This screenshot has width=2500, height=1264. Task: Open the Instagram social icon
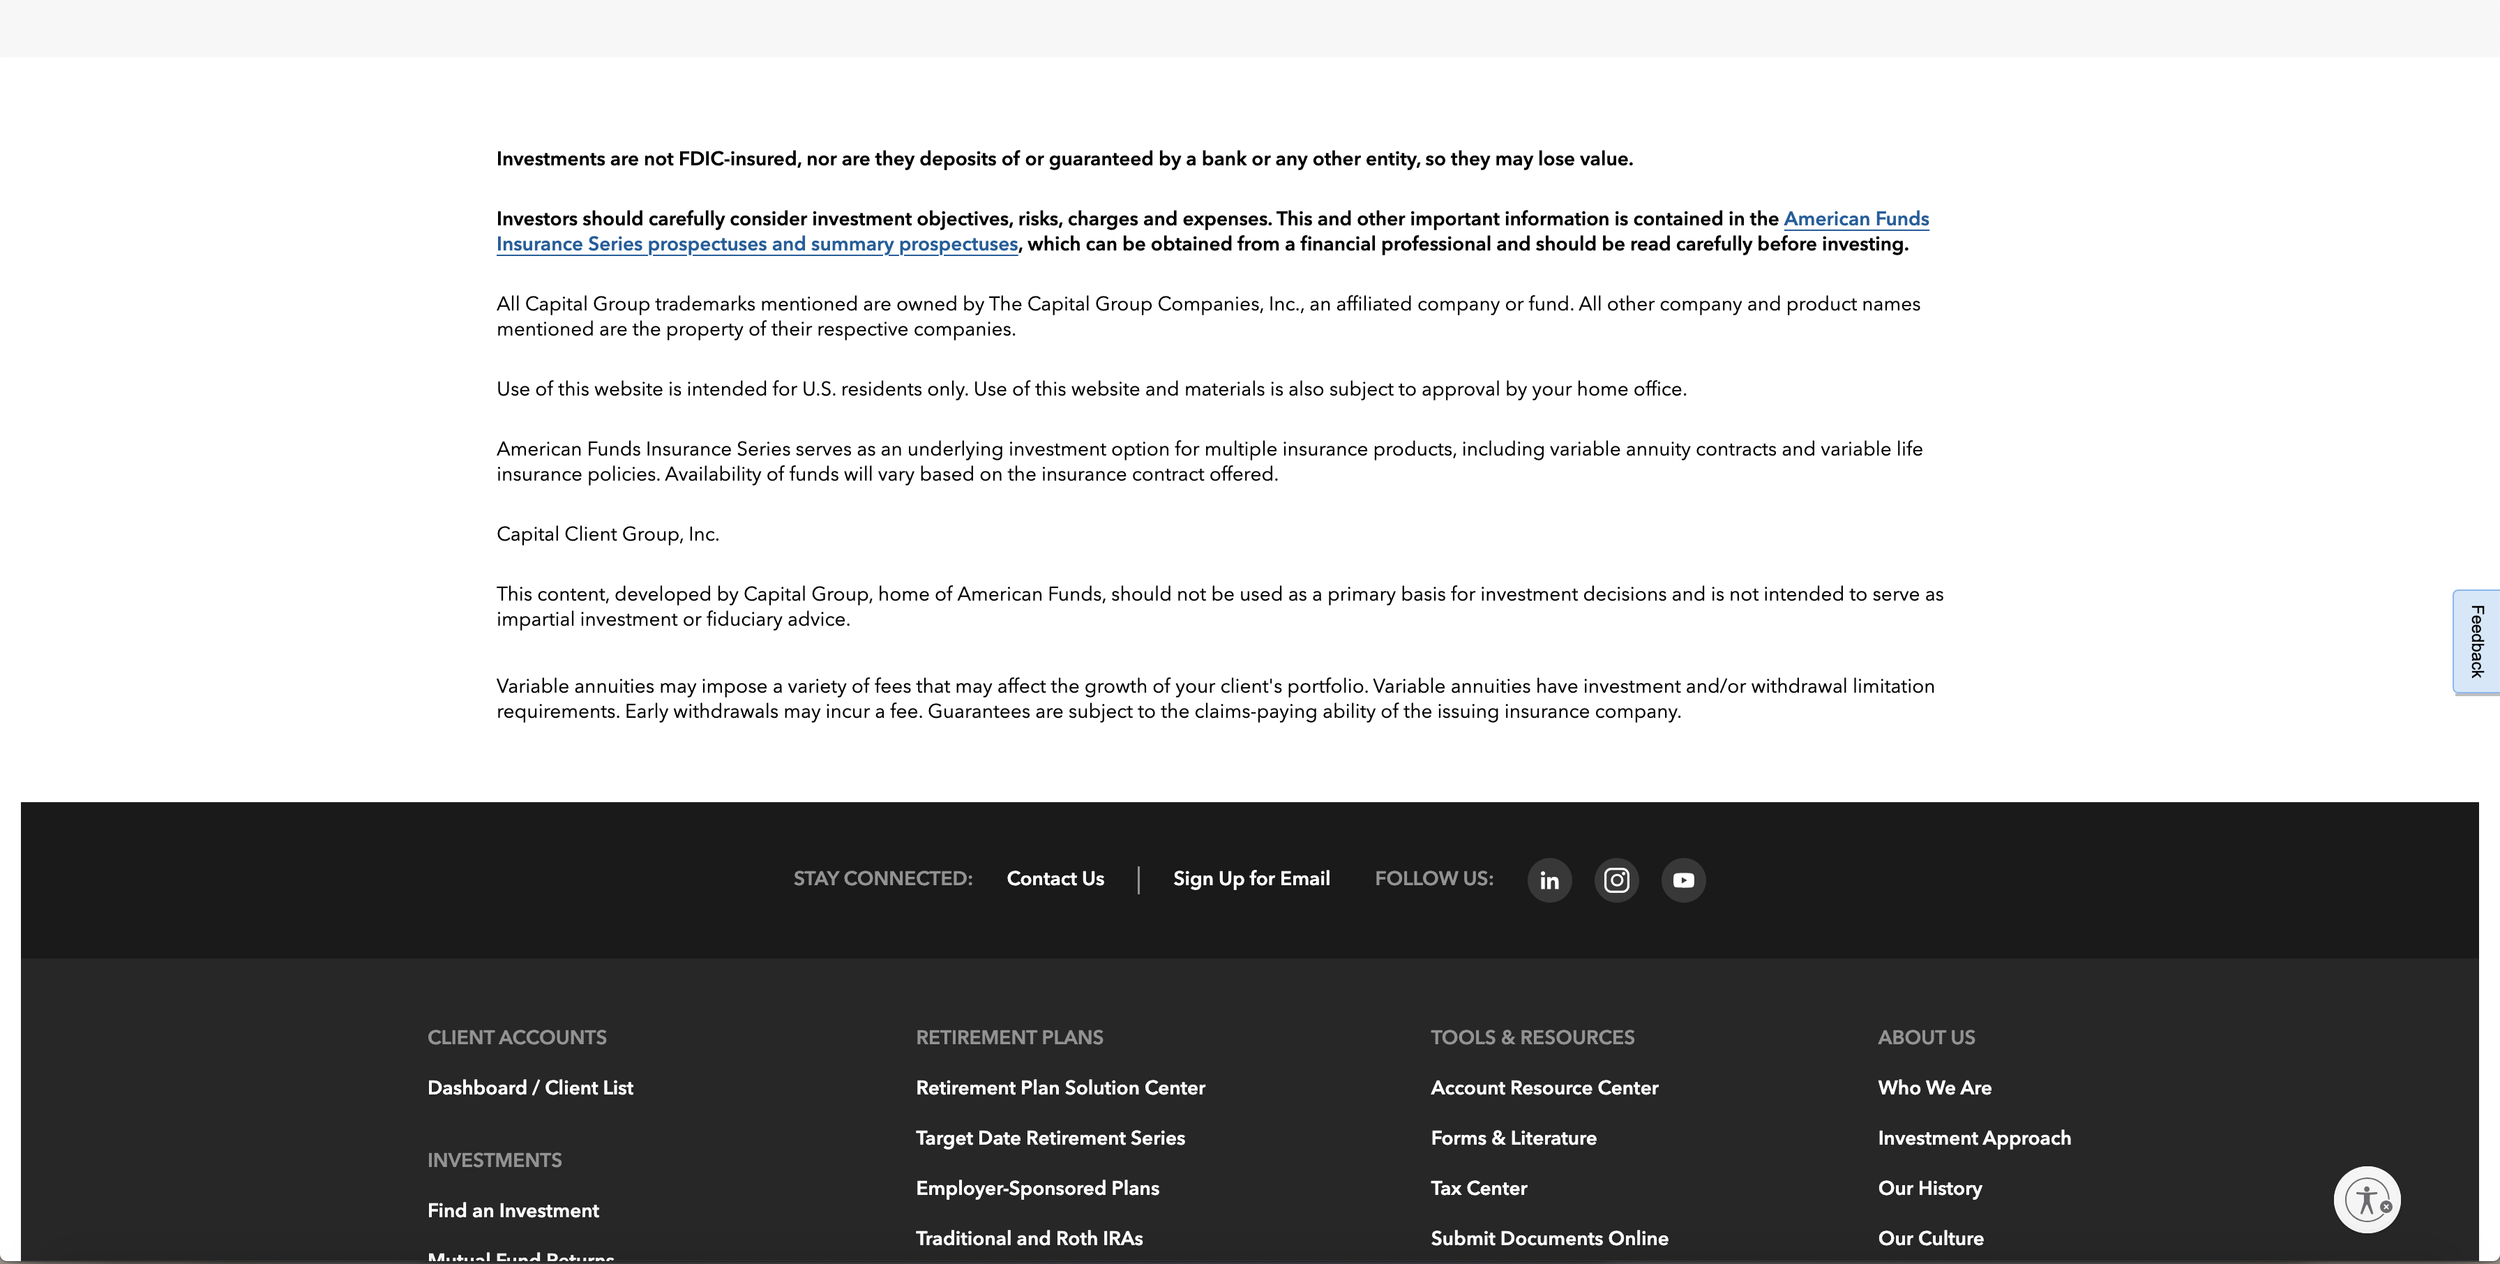[x=1616, y=880]
